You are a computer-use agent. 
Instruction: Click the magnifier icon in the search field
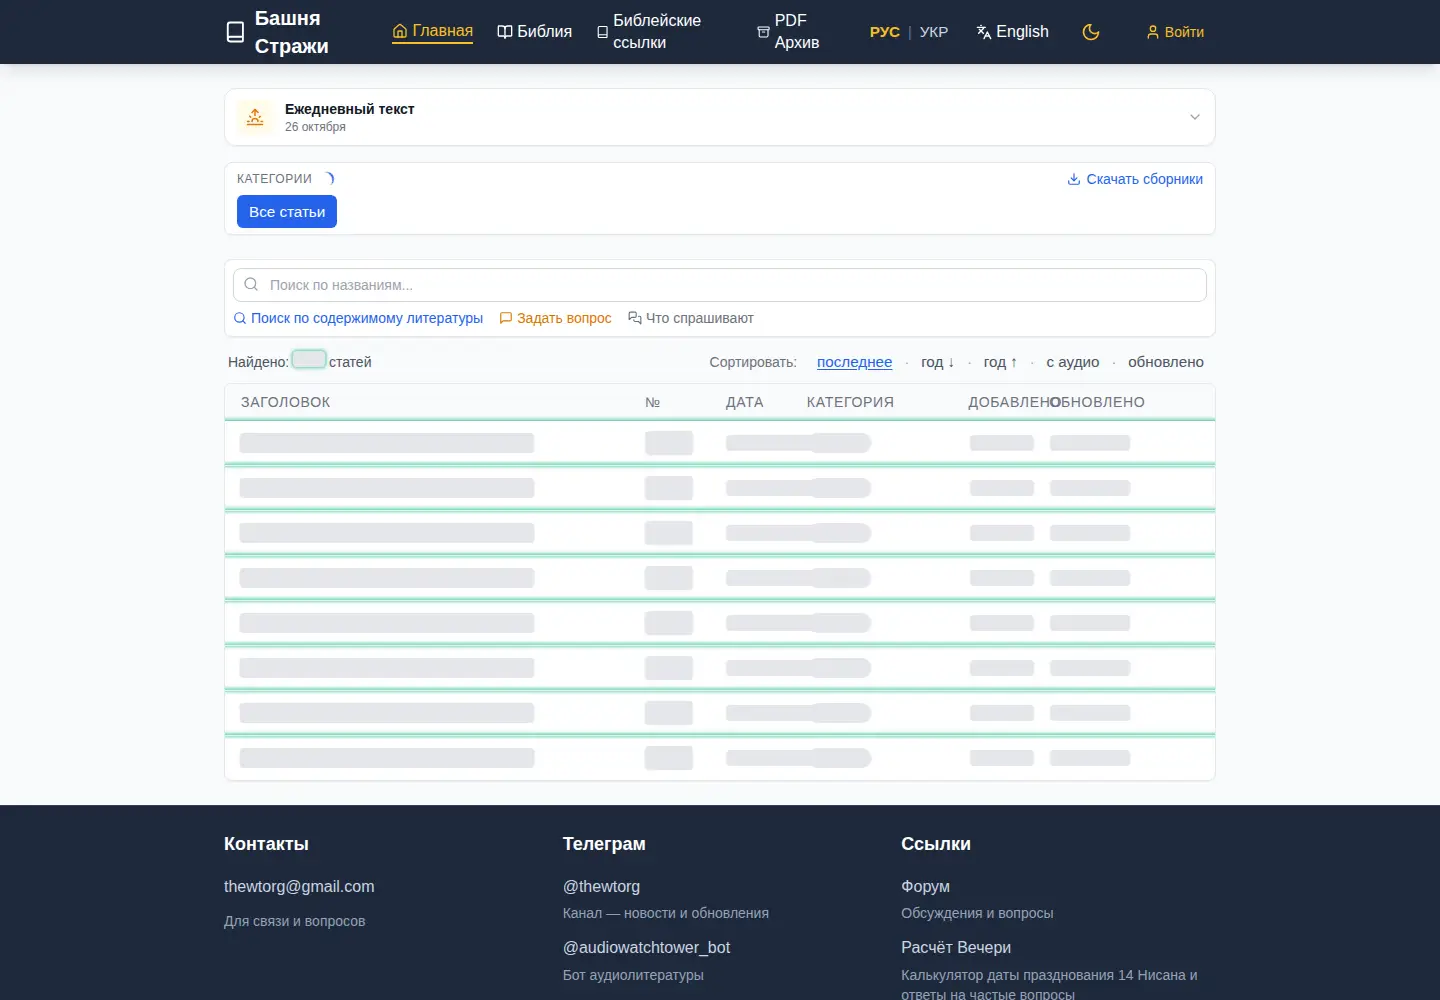[x=251, y=285]
